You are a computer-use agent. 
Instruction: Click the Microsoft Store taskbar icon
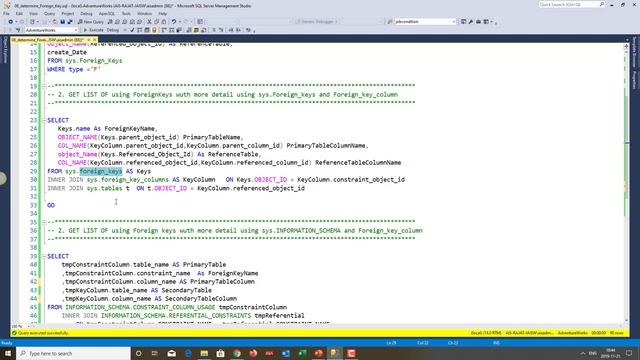(x=220, y=353)
